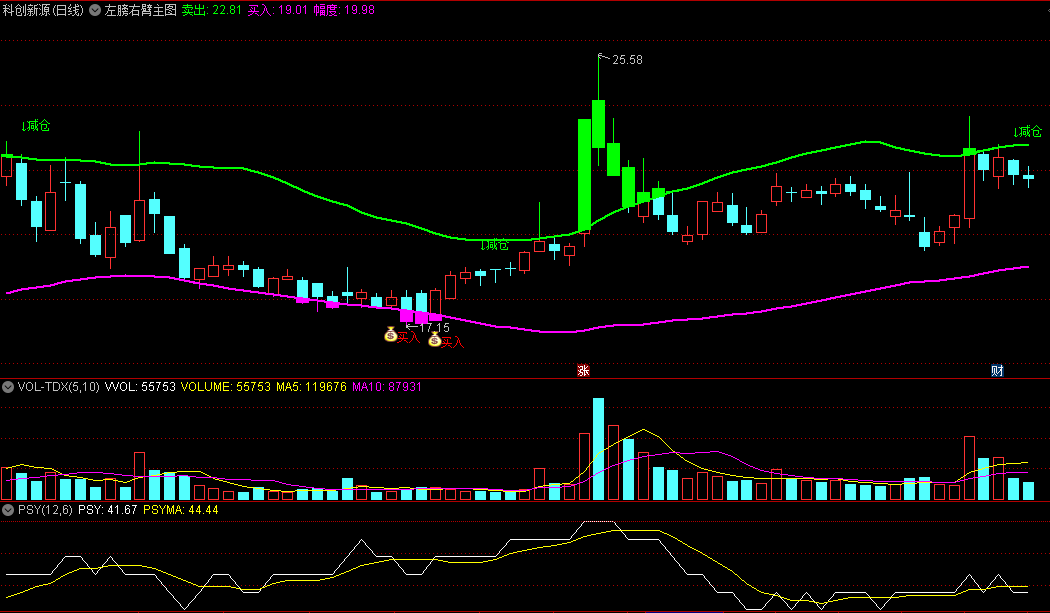This screenshot has width=1050, height=613.
Task: Click the 幅度: 19.98 value
Action: point(344,10)
